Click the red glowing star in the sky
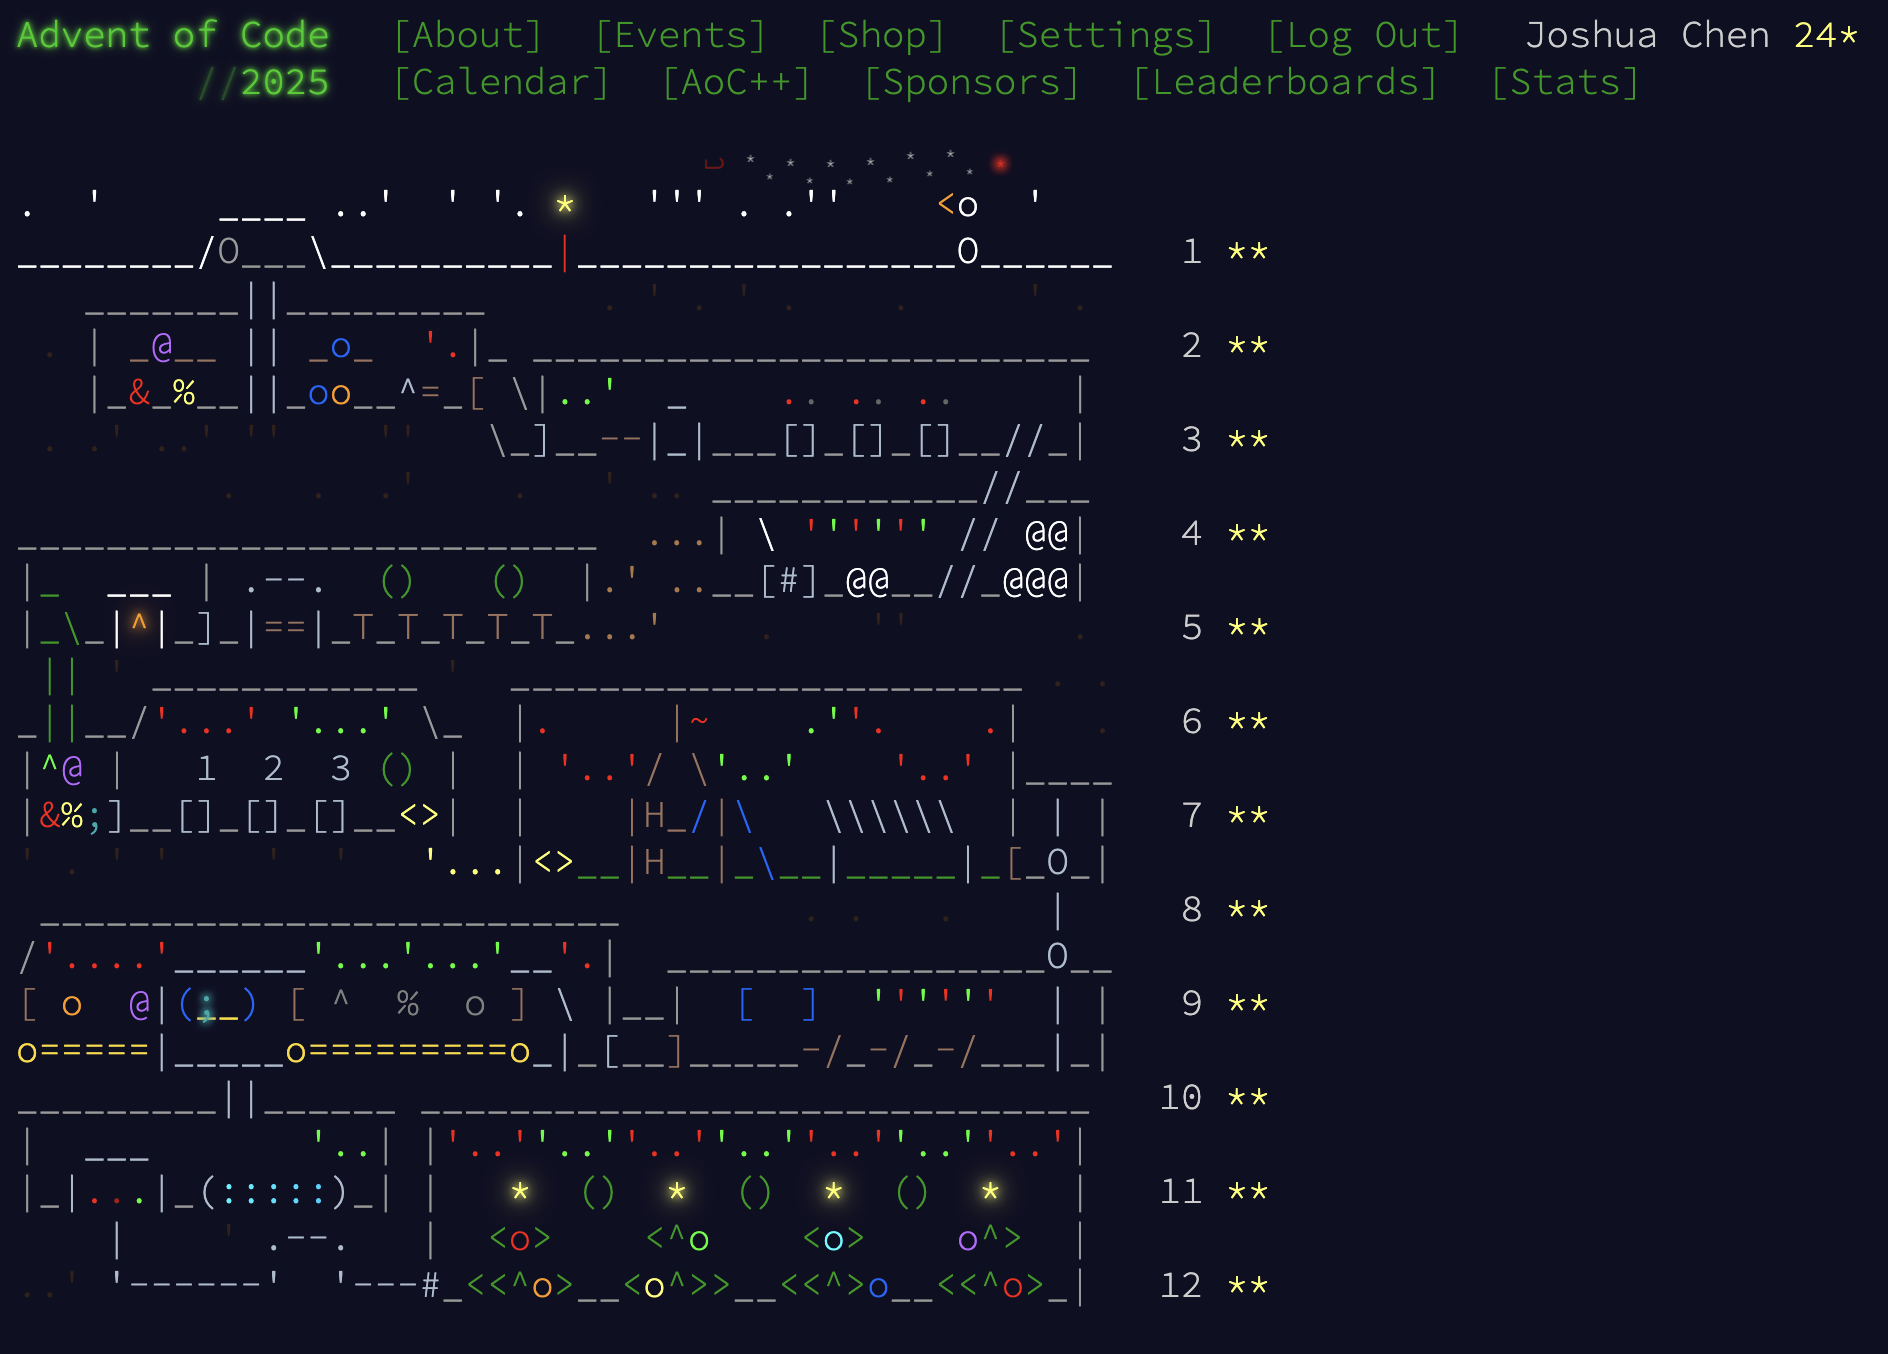Viewport: 1888px width, 1354px height. click(1000, 163)
